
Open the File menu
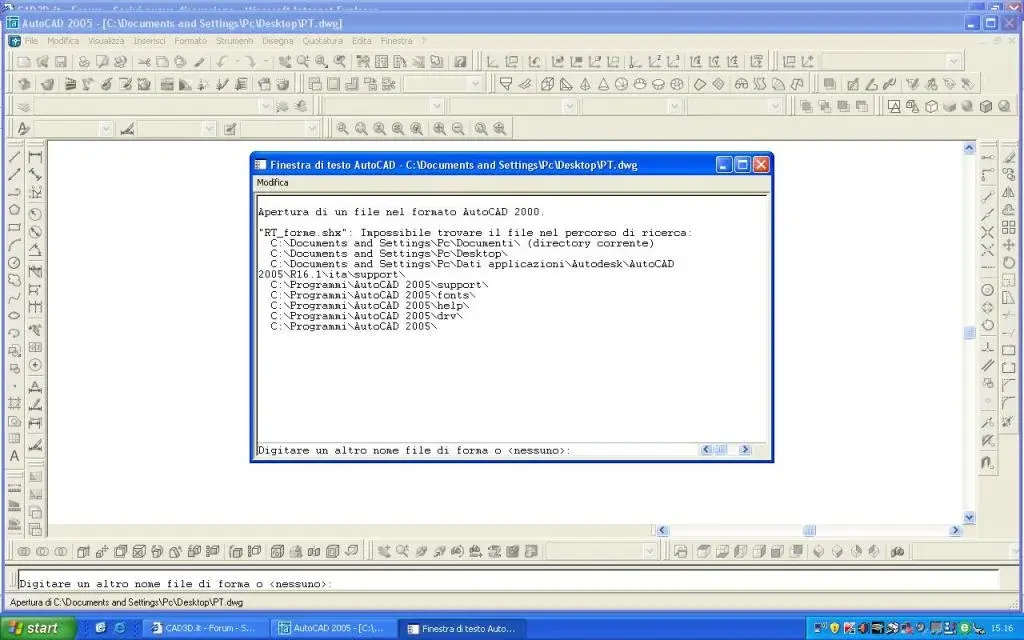point(31,40)
